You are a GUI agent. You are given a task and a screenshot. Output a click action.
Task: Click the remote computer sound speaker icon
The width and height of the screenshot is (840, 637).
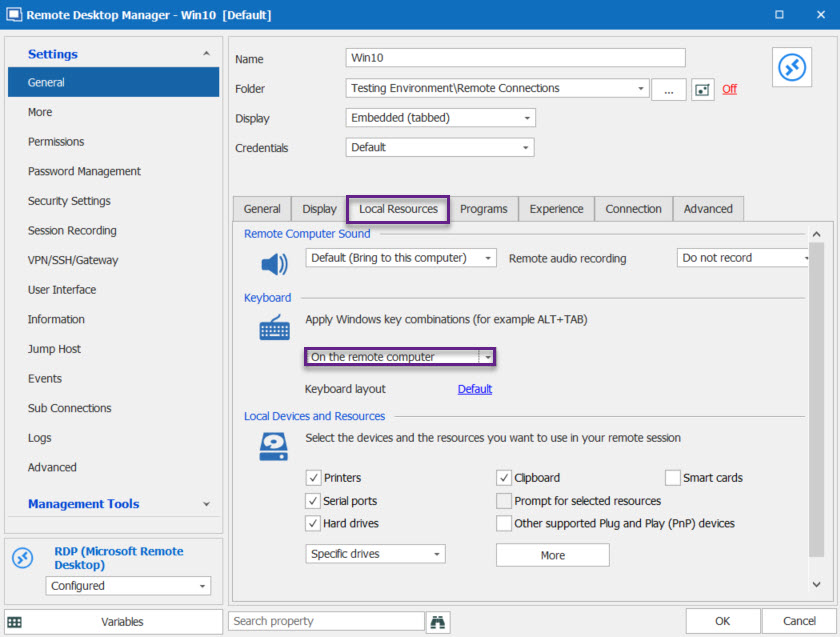(274, 264)
